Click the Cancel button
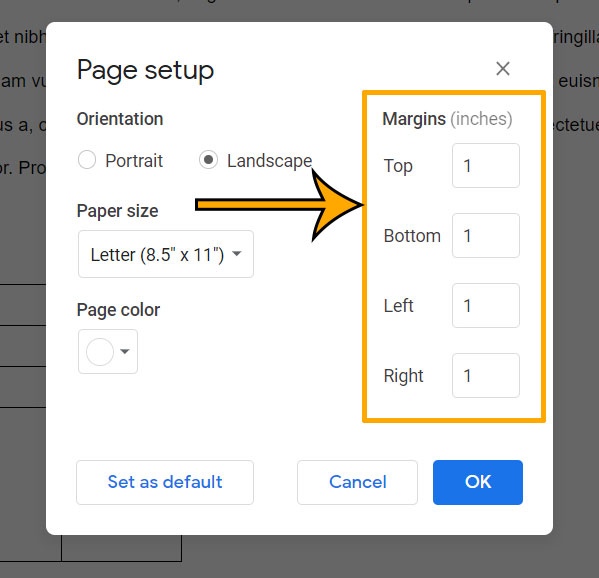Screen dimensions: 599x578 [358, 482]
